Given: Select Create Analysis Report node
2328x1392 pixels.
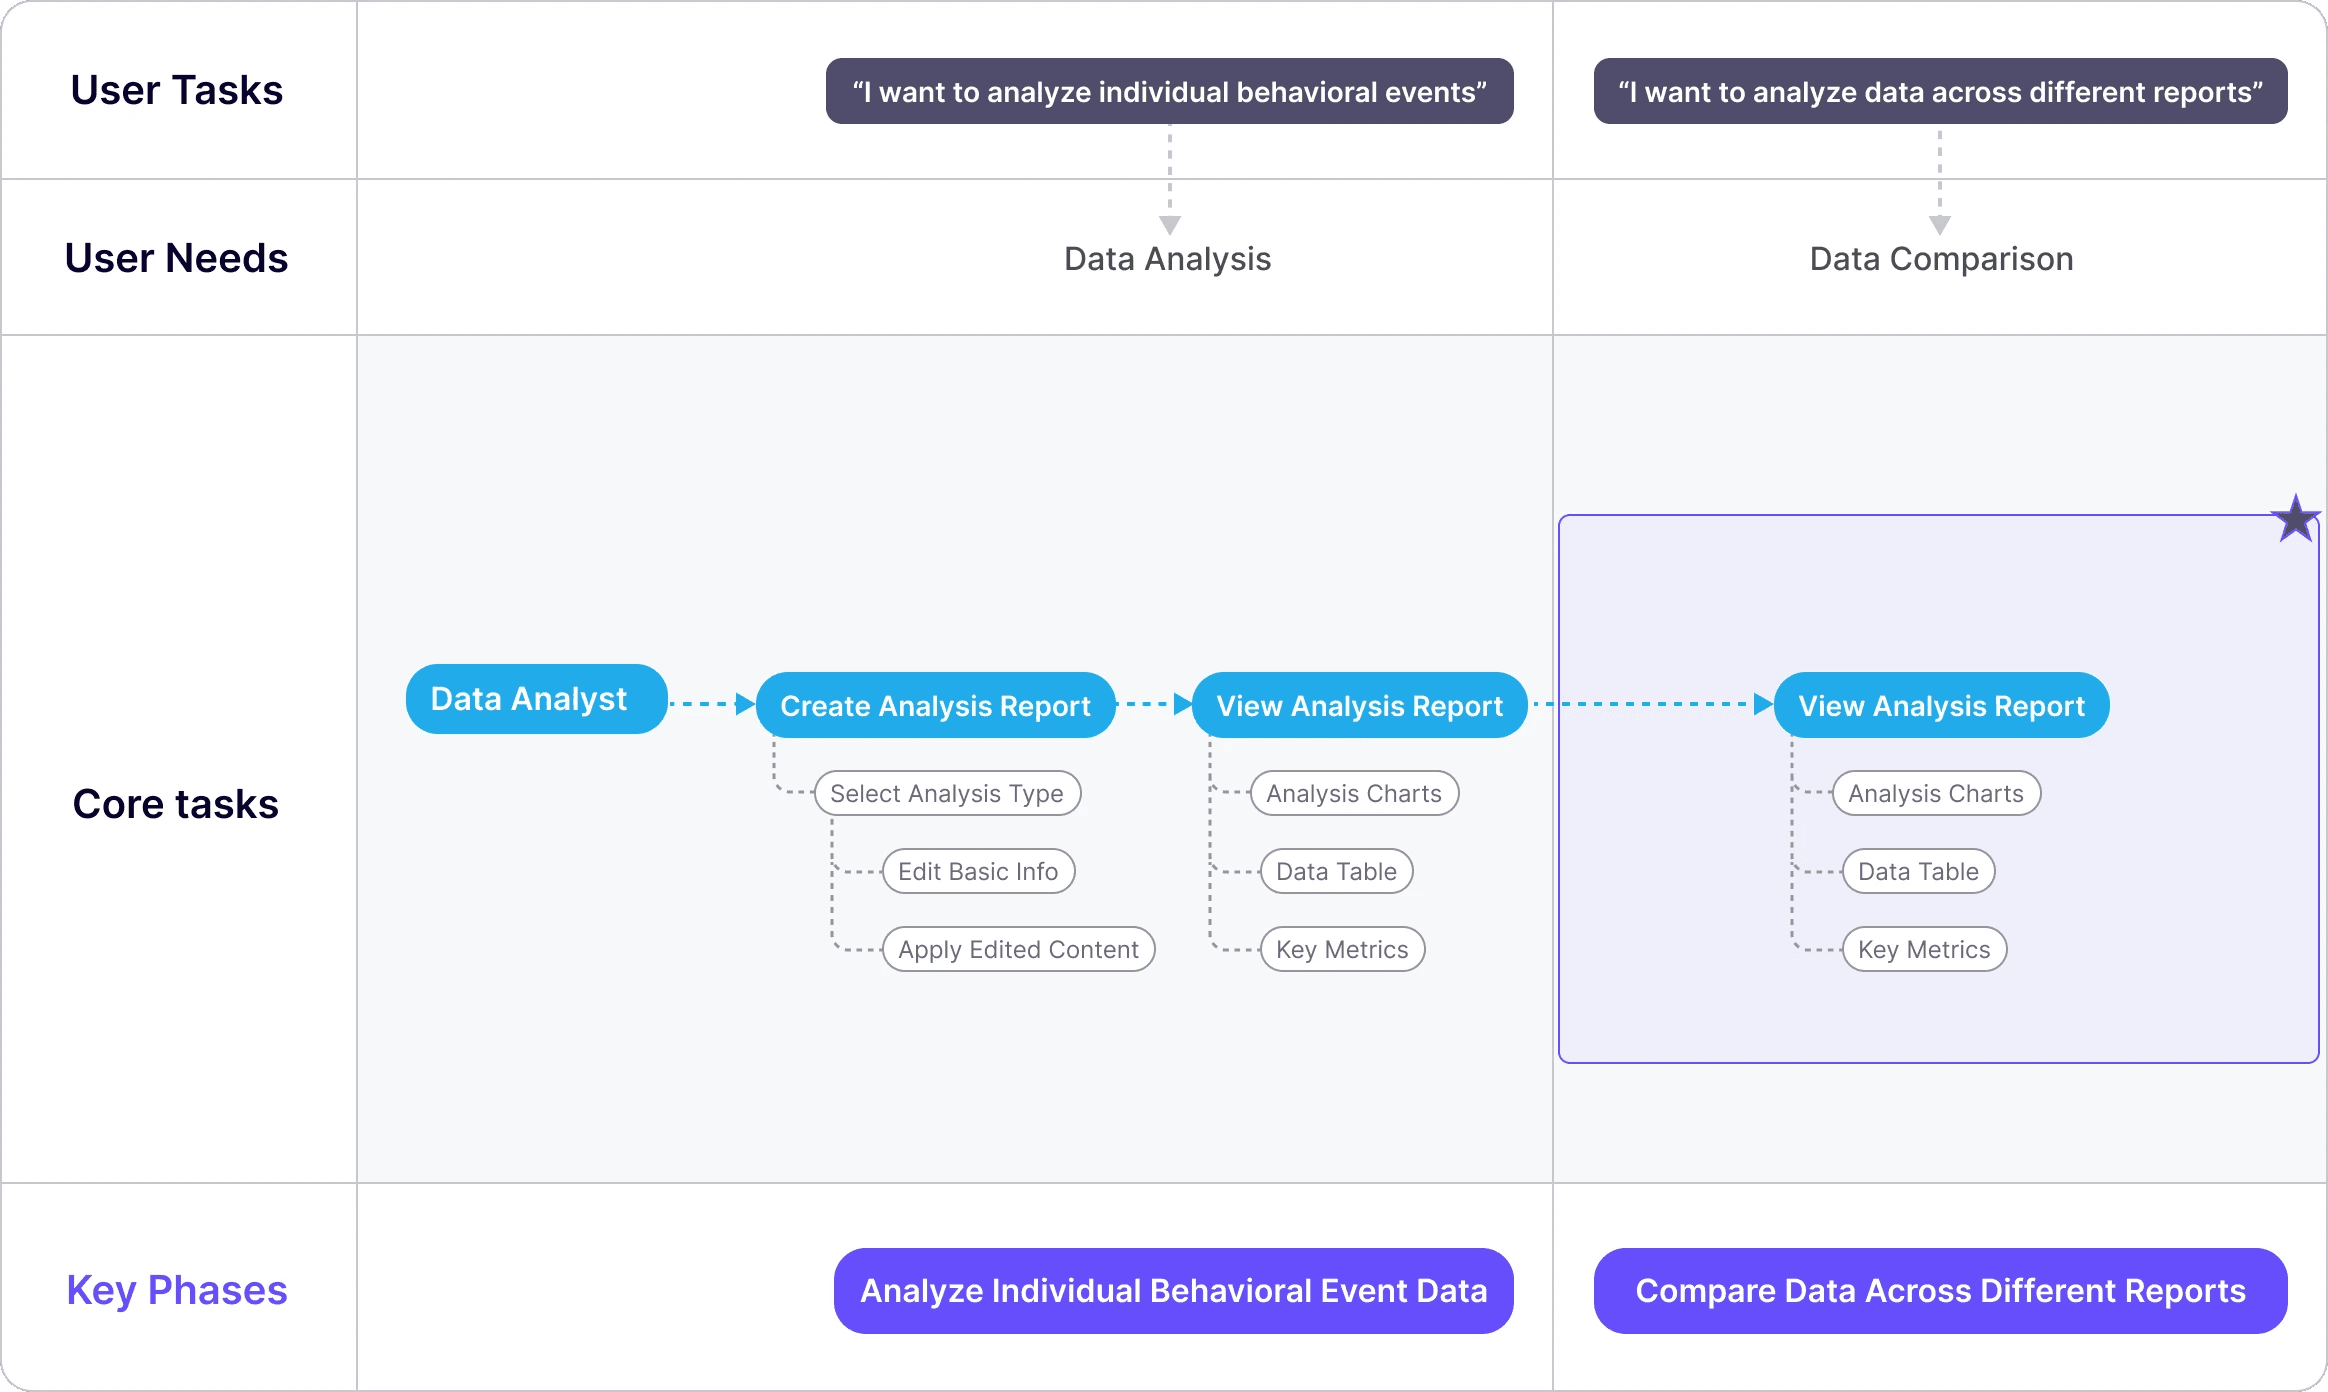Looking at the screenshot, I should point(935,706).
